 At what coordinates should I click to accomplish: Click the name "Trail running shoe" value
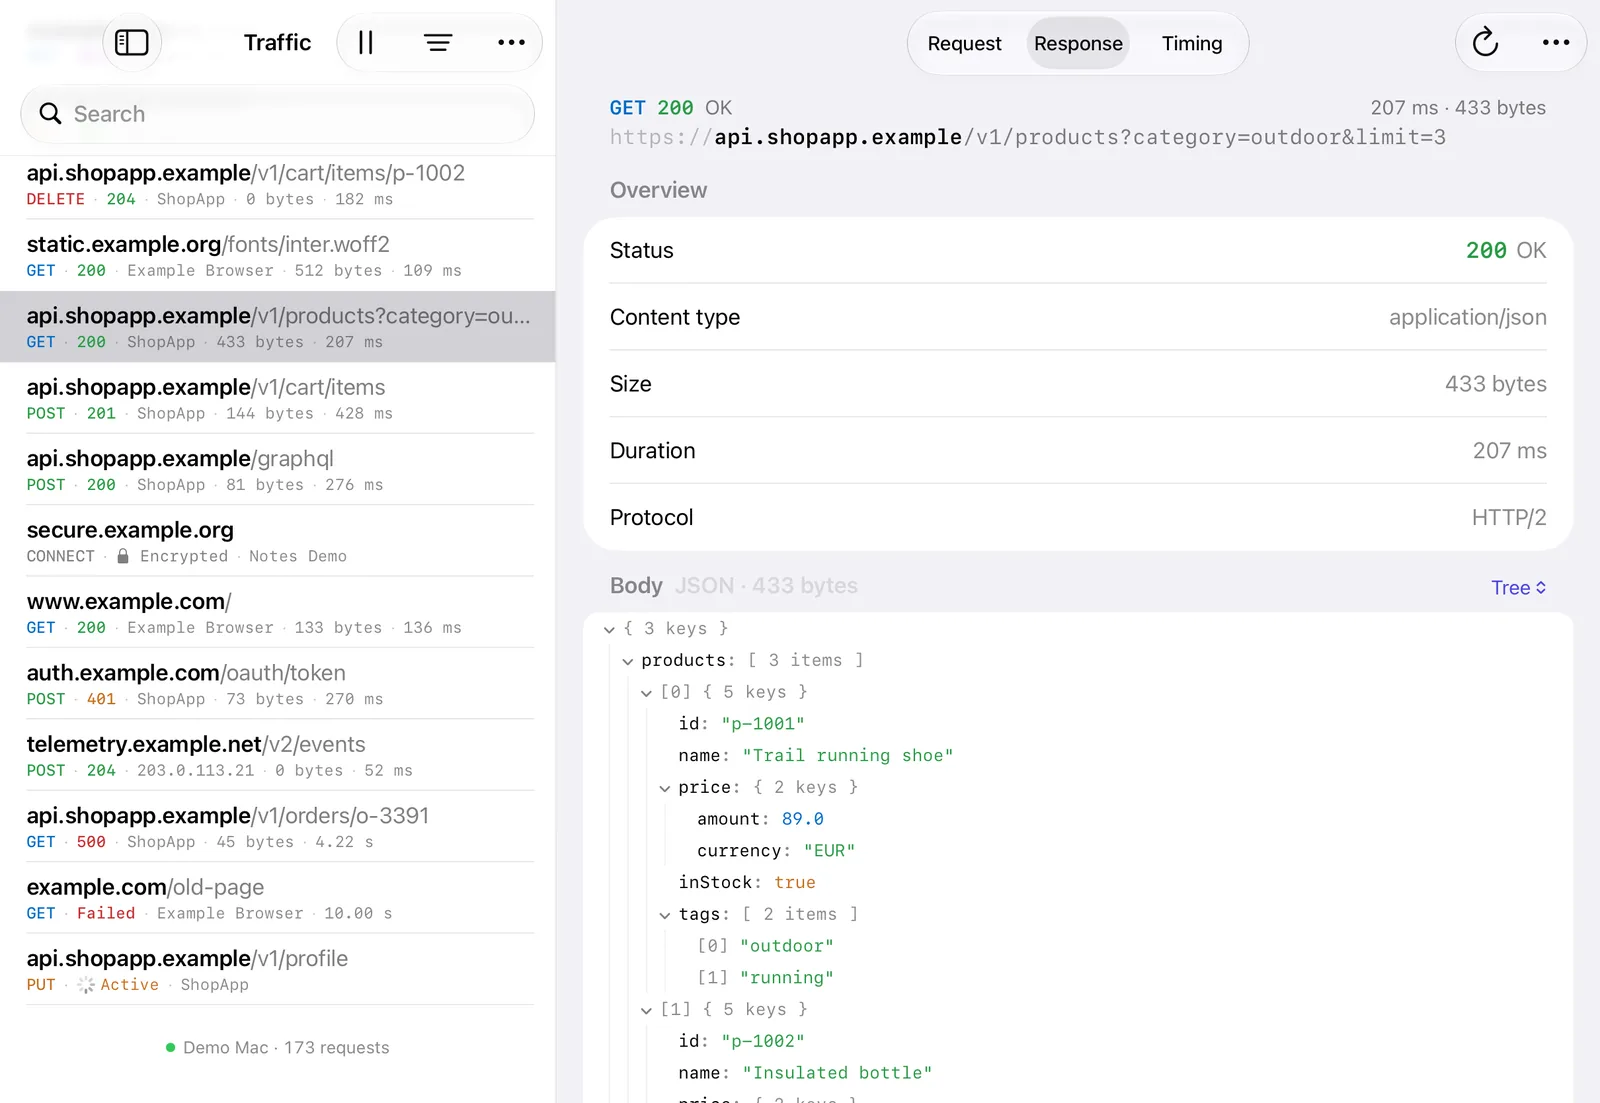point(847,756)
